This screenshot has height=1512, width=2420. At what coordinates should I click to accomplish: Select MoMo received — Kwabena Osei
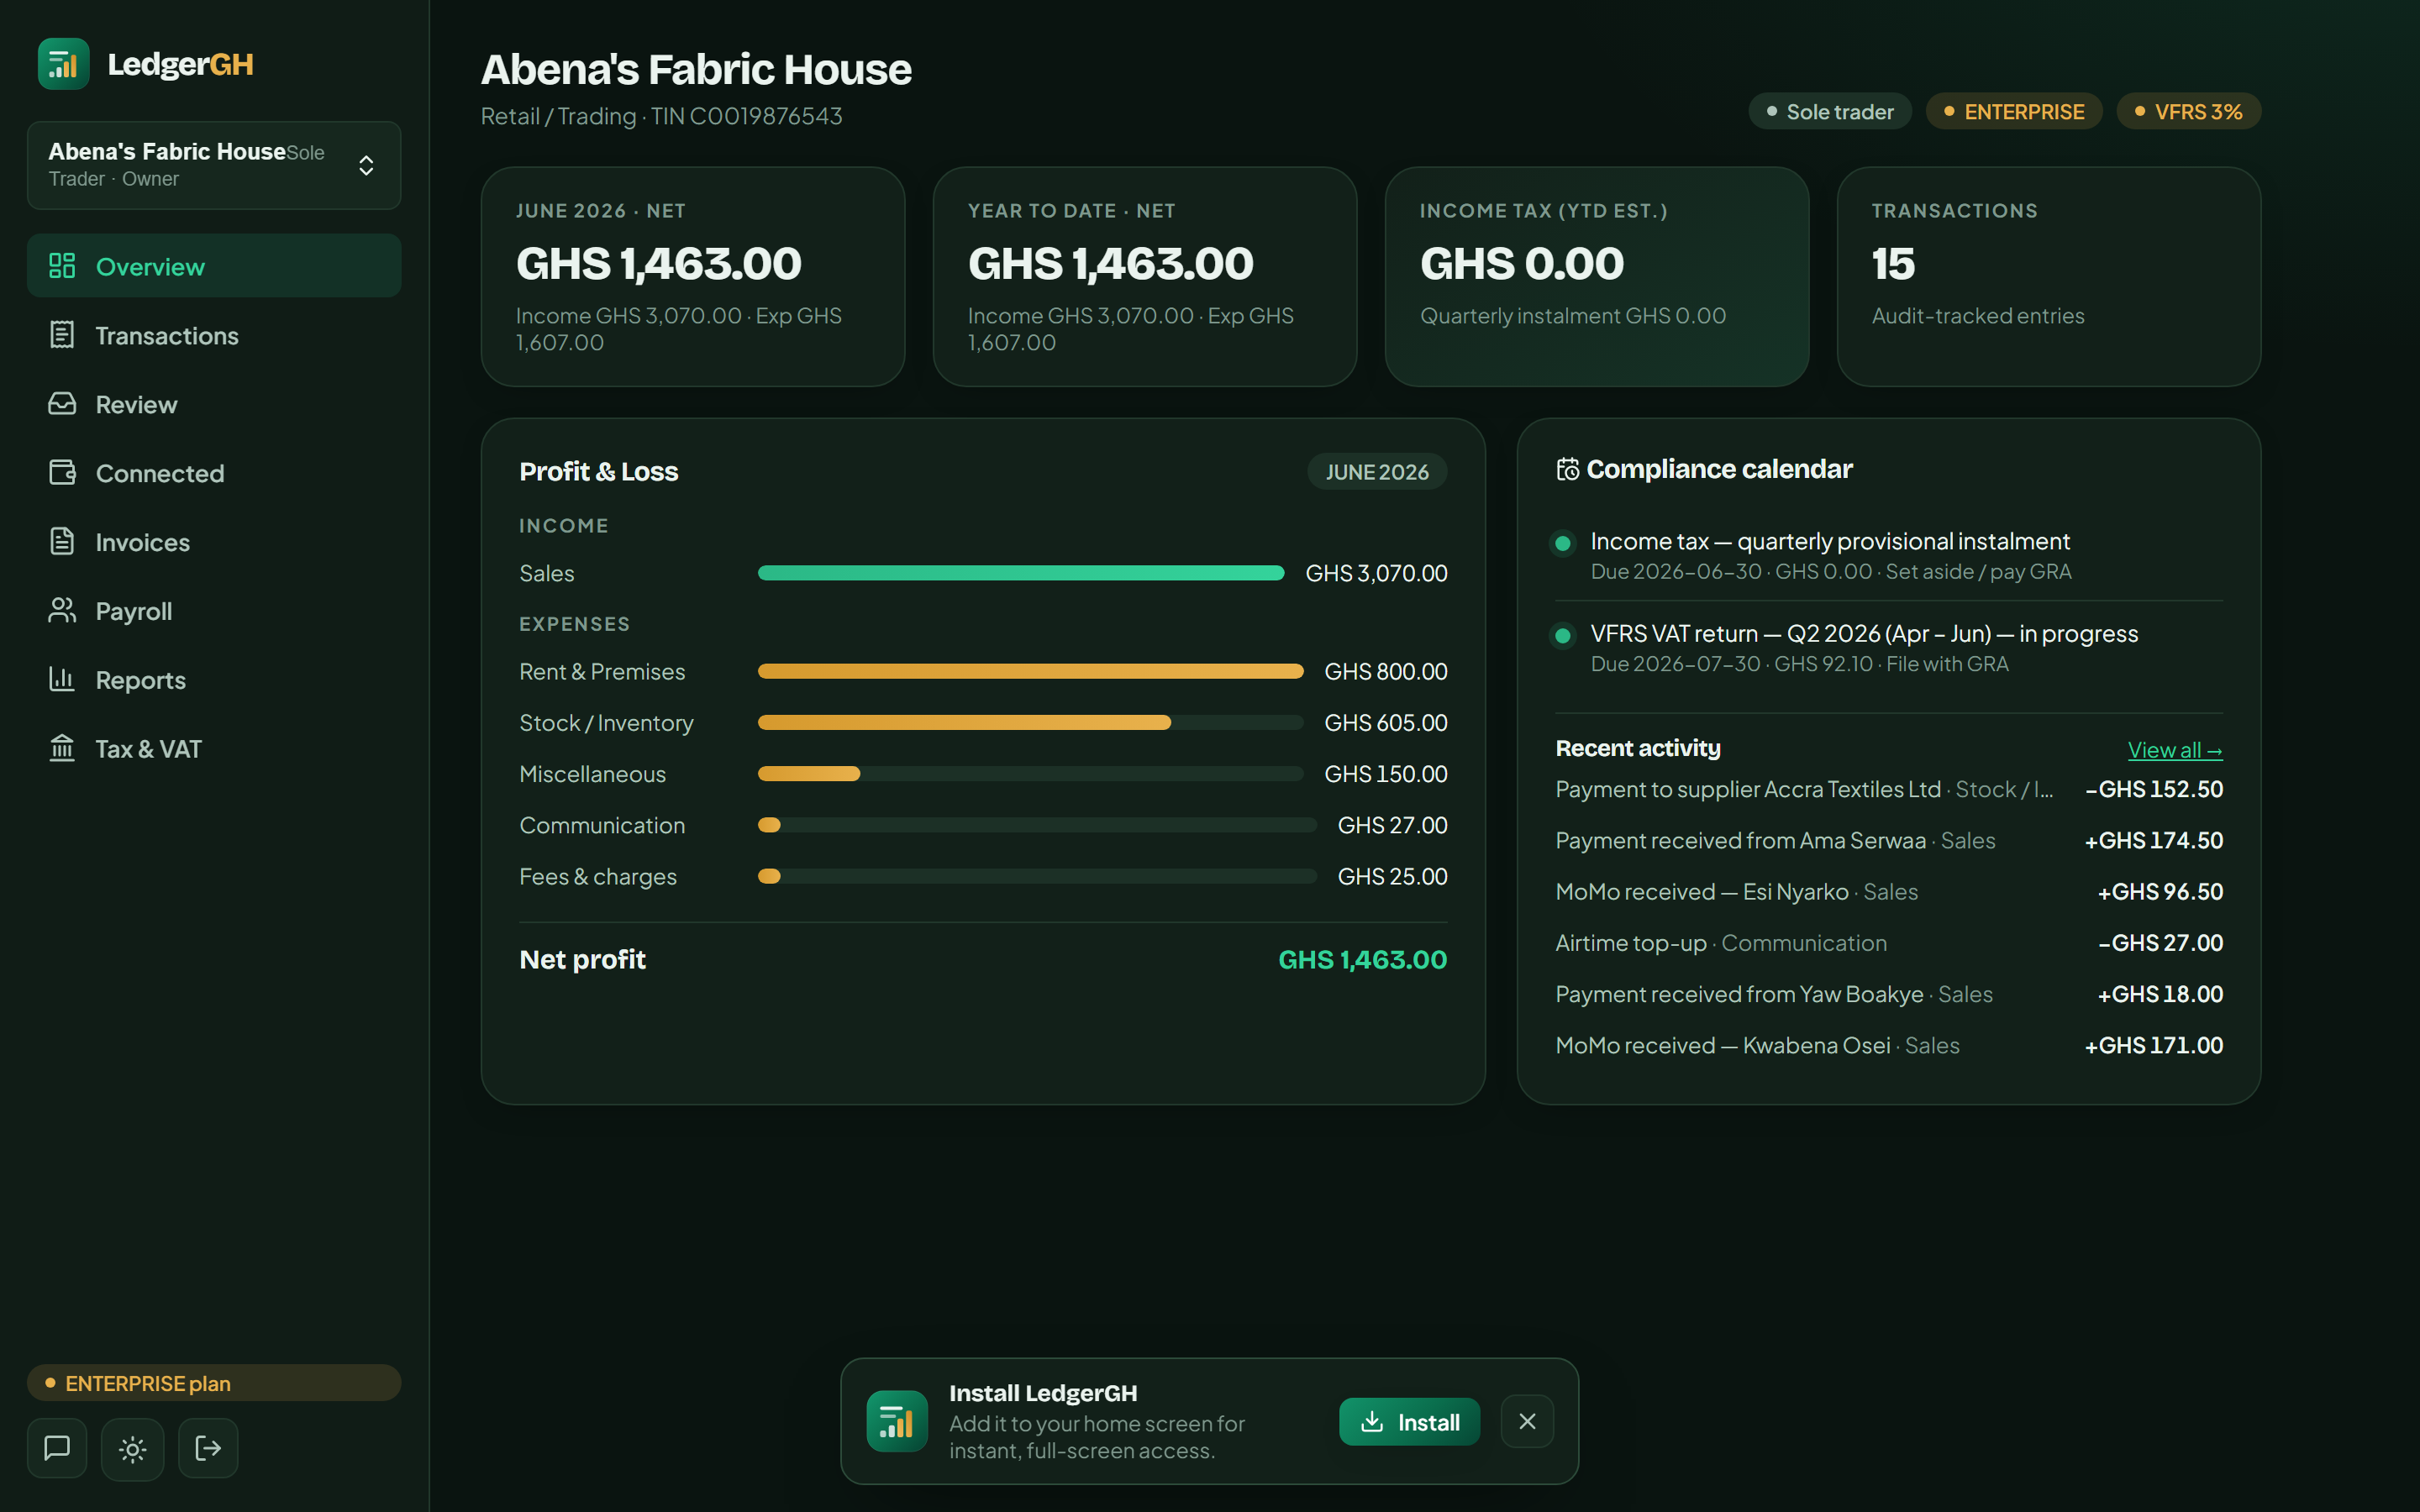1889,1045
